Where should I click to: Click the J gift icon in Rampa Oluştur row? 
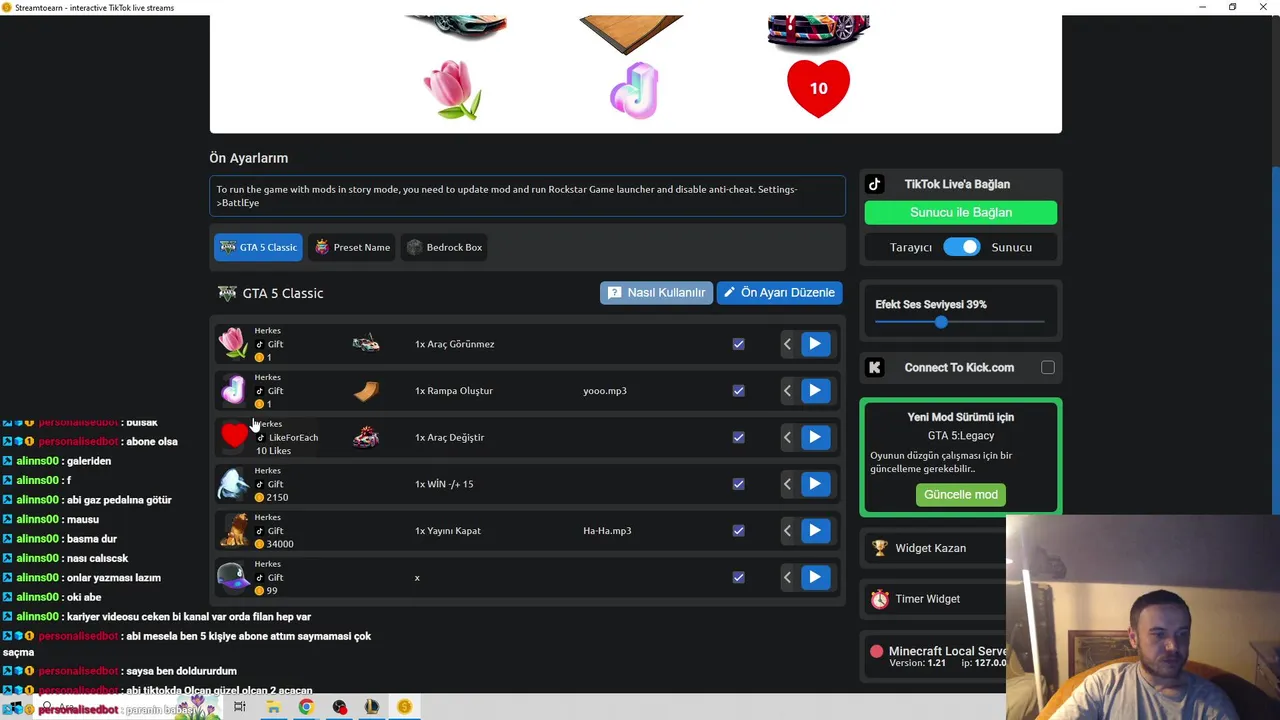(232, 390)
